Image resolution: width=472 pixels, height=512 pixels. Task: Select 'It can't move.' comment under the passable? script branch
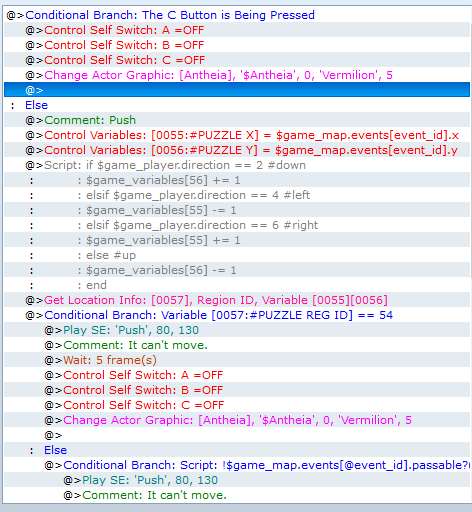[x=237, y=495]
